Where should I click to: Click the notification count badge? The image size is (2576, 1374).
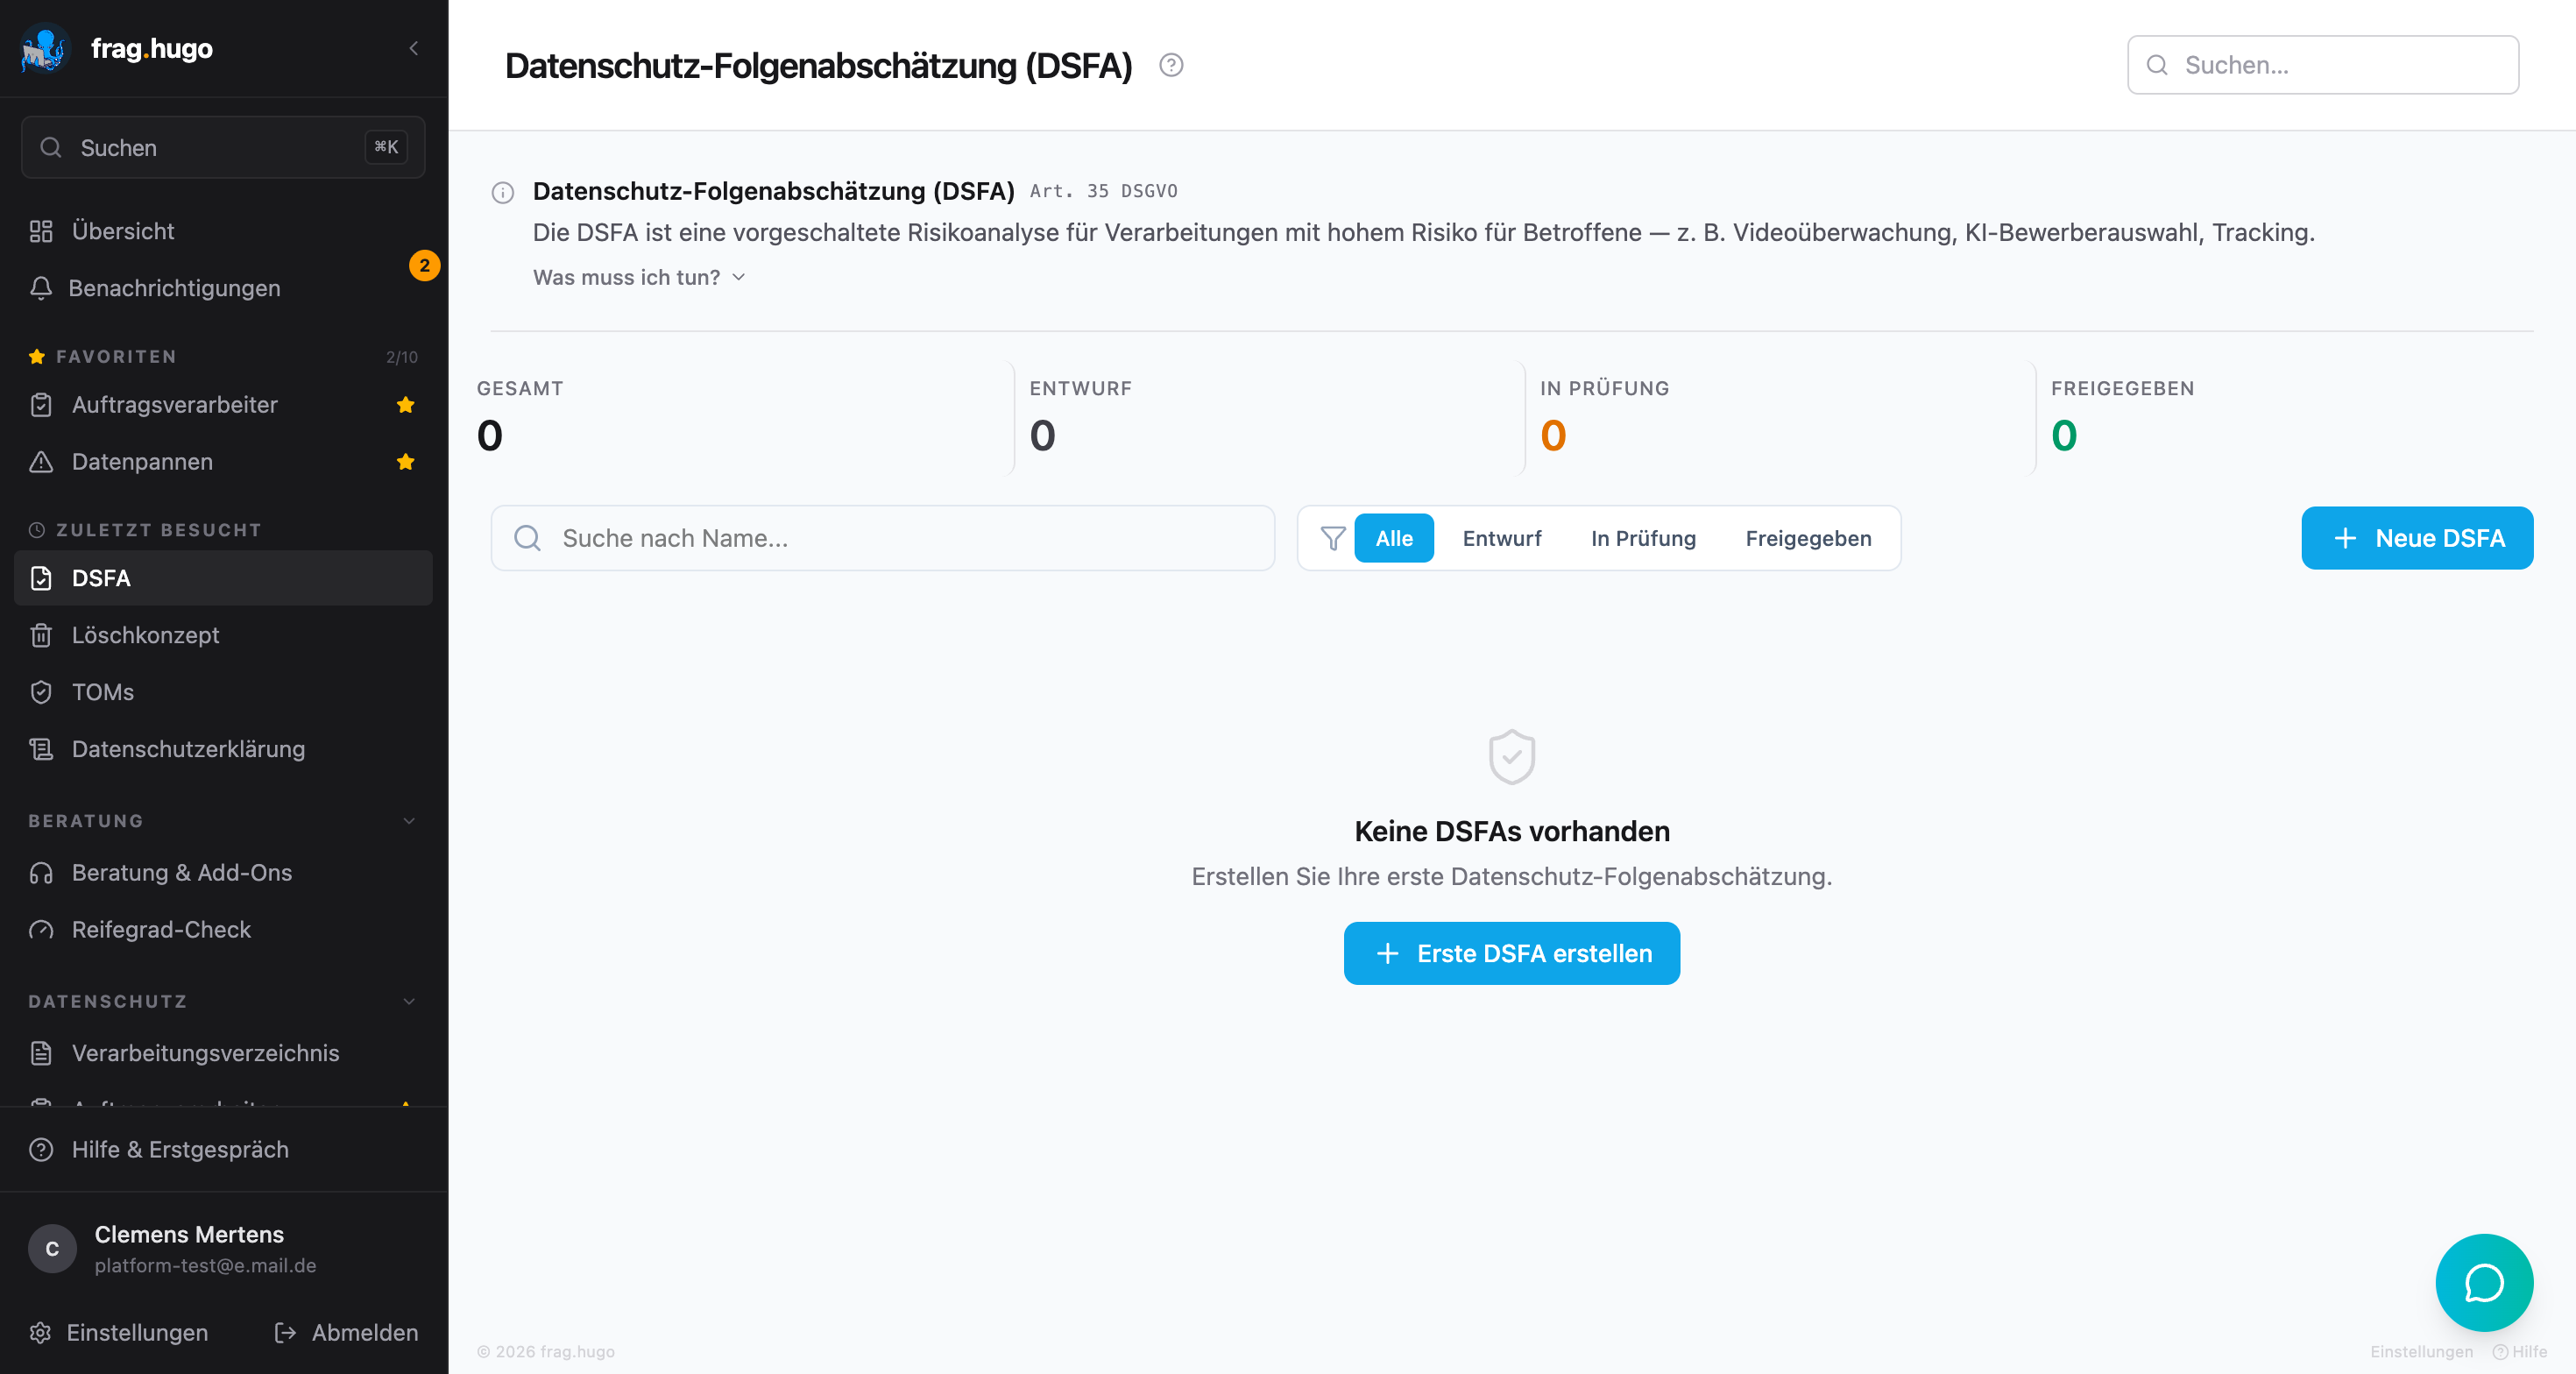point(424,265)
